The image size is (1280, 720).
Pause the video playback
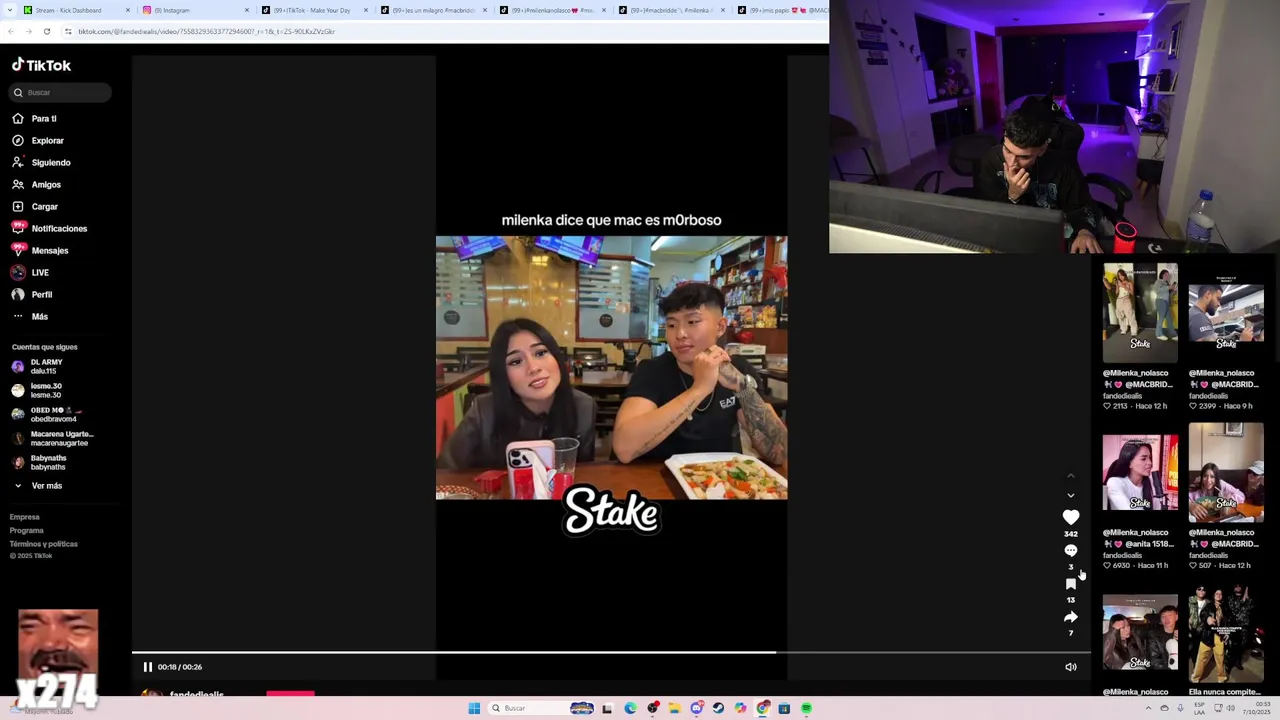[x=147, y=667]
